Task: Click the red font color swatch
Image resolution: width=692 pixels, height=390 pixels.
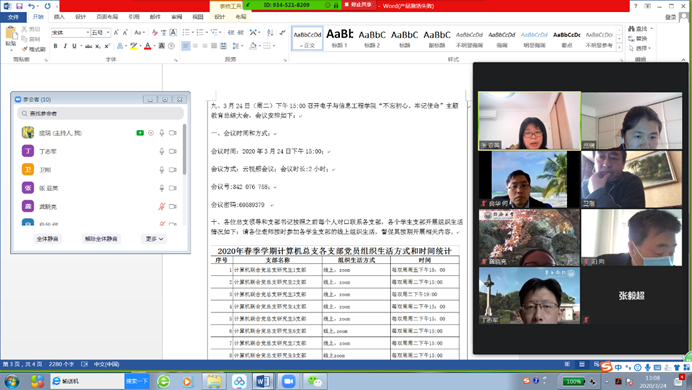Action: pos(147,46)
